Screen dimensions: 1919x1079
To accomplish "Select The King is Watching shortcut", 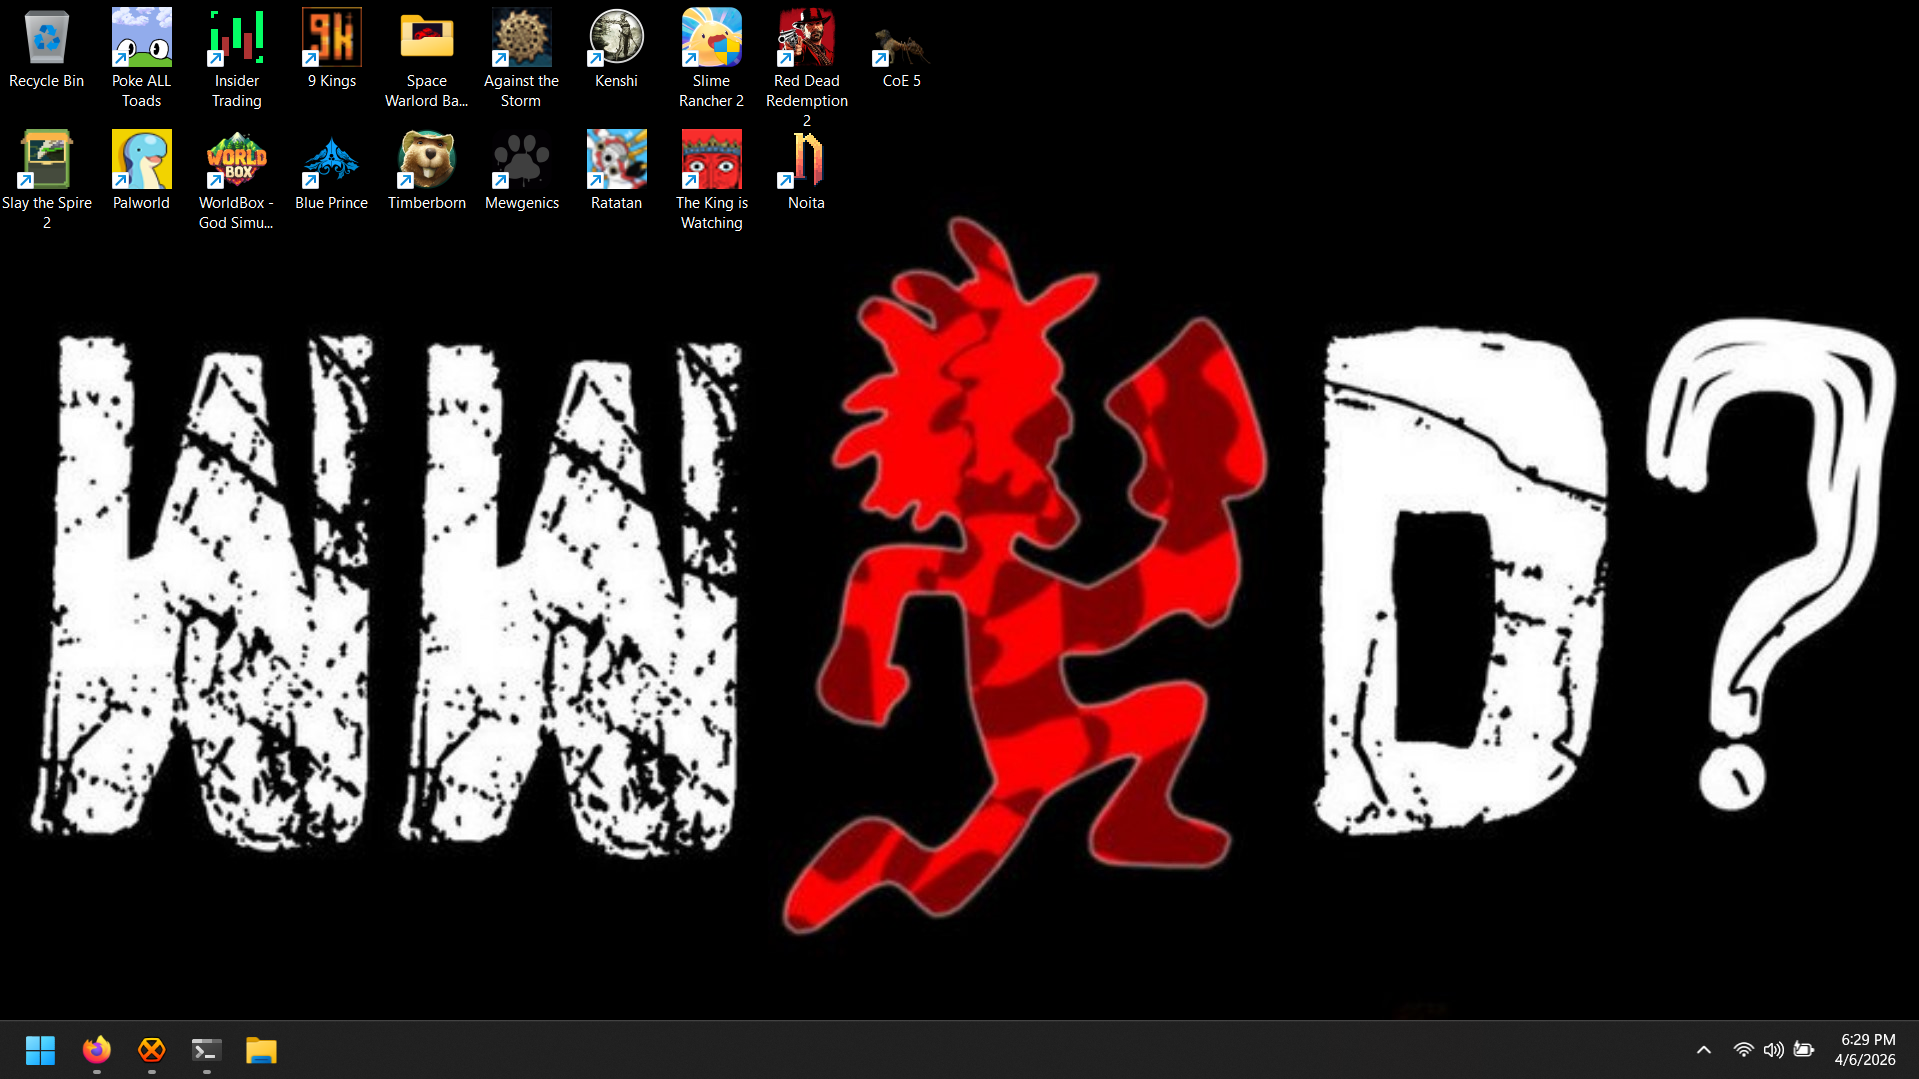I will point(711,180).
